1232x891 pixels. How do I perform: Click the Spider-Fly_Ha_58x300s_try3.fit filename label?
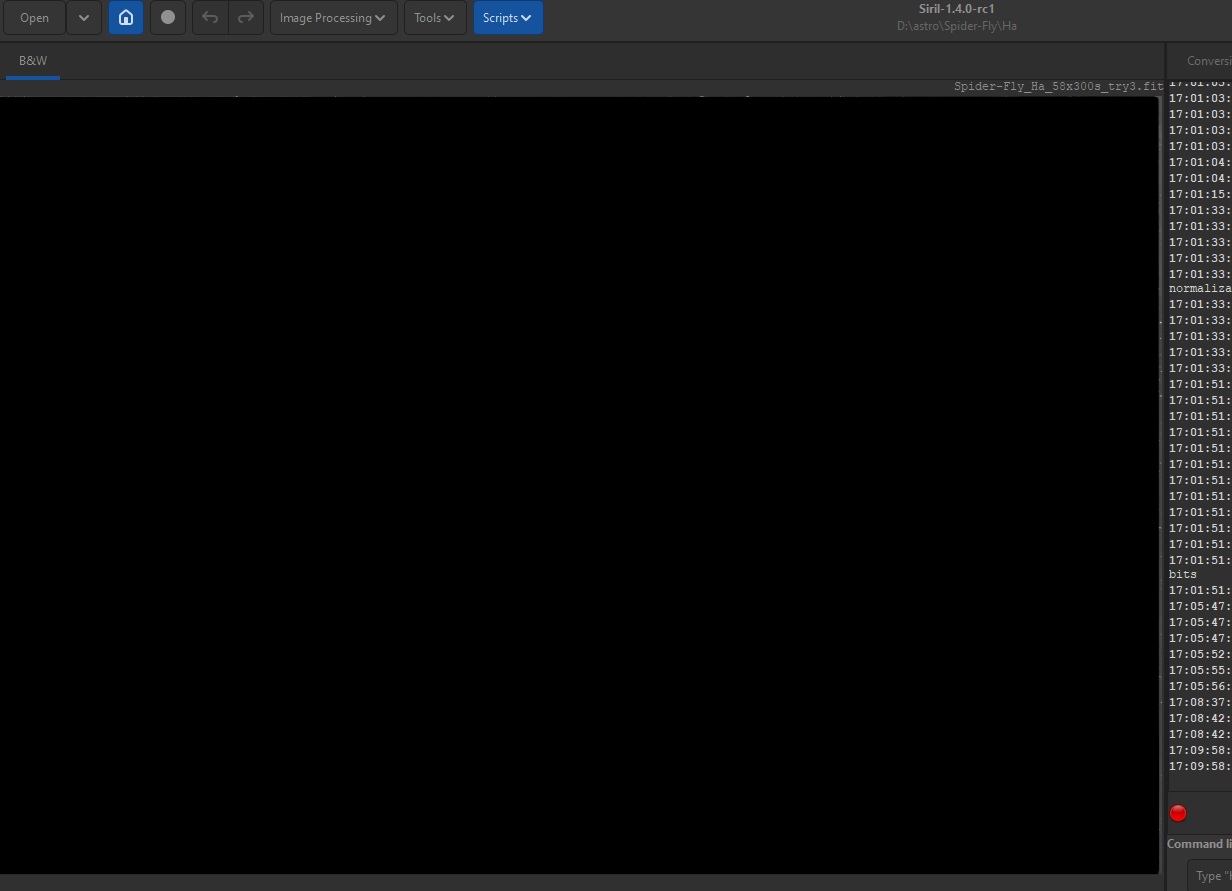tap(1058, 87)
